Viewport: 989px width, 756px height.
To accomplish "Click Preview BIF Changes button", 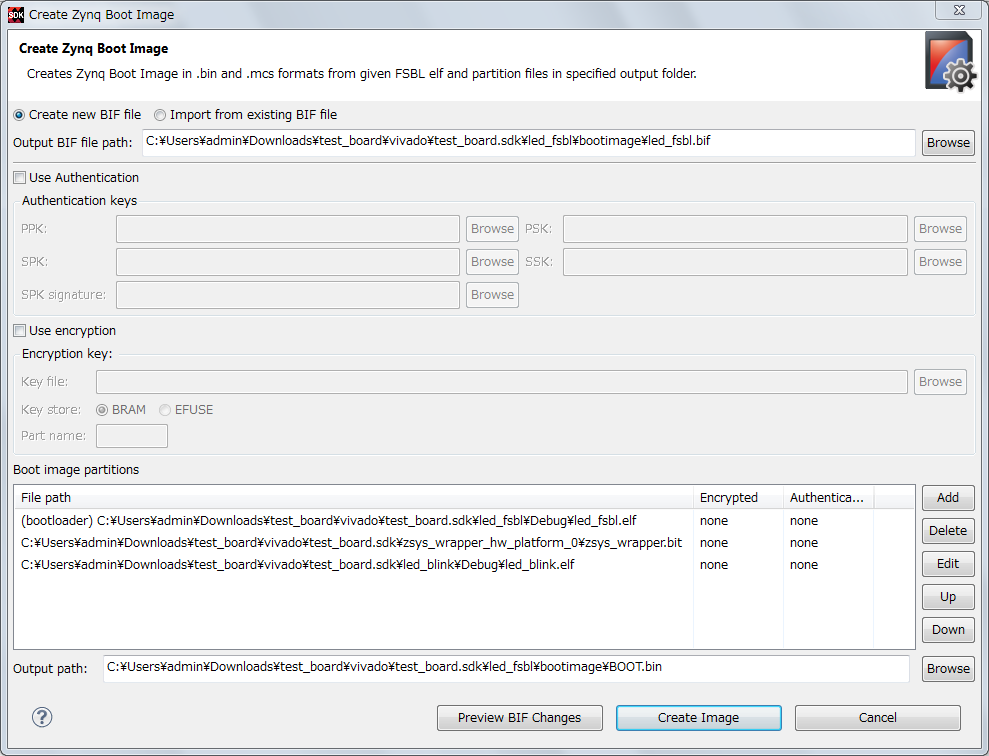I will pyautogui.click(x=519, y=718).
